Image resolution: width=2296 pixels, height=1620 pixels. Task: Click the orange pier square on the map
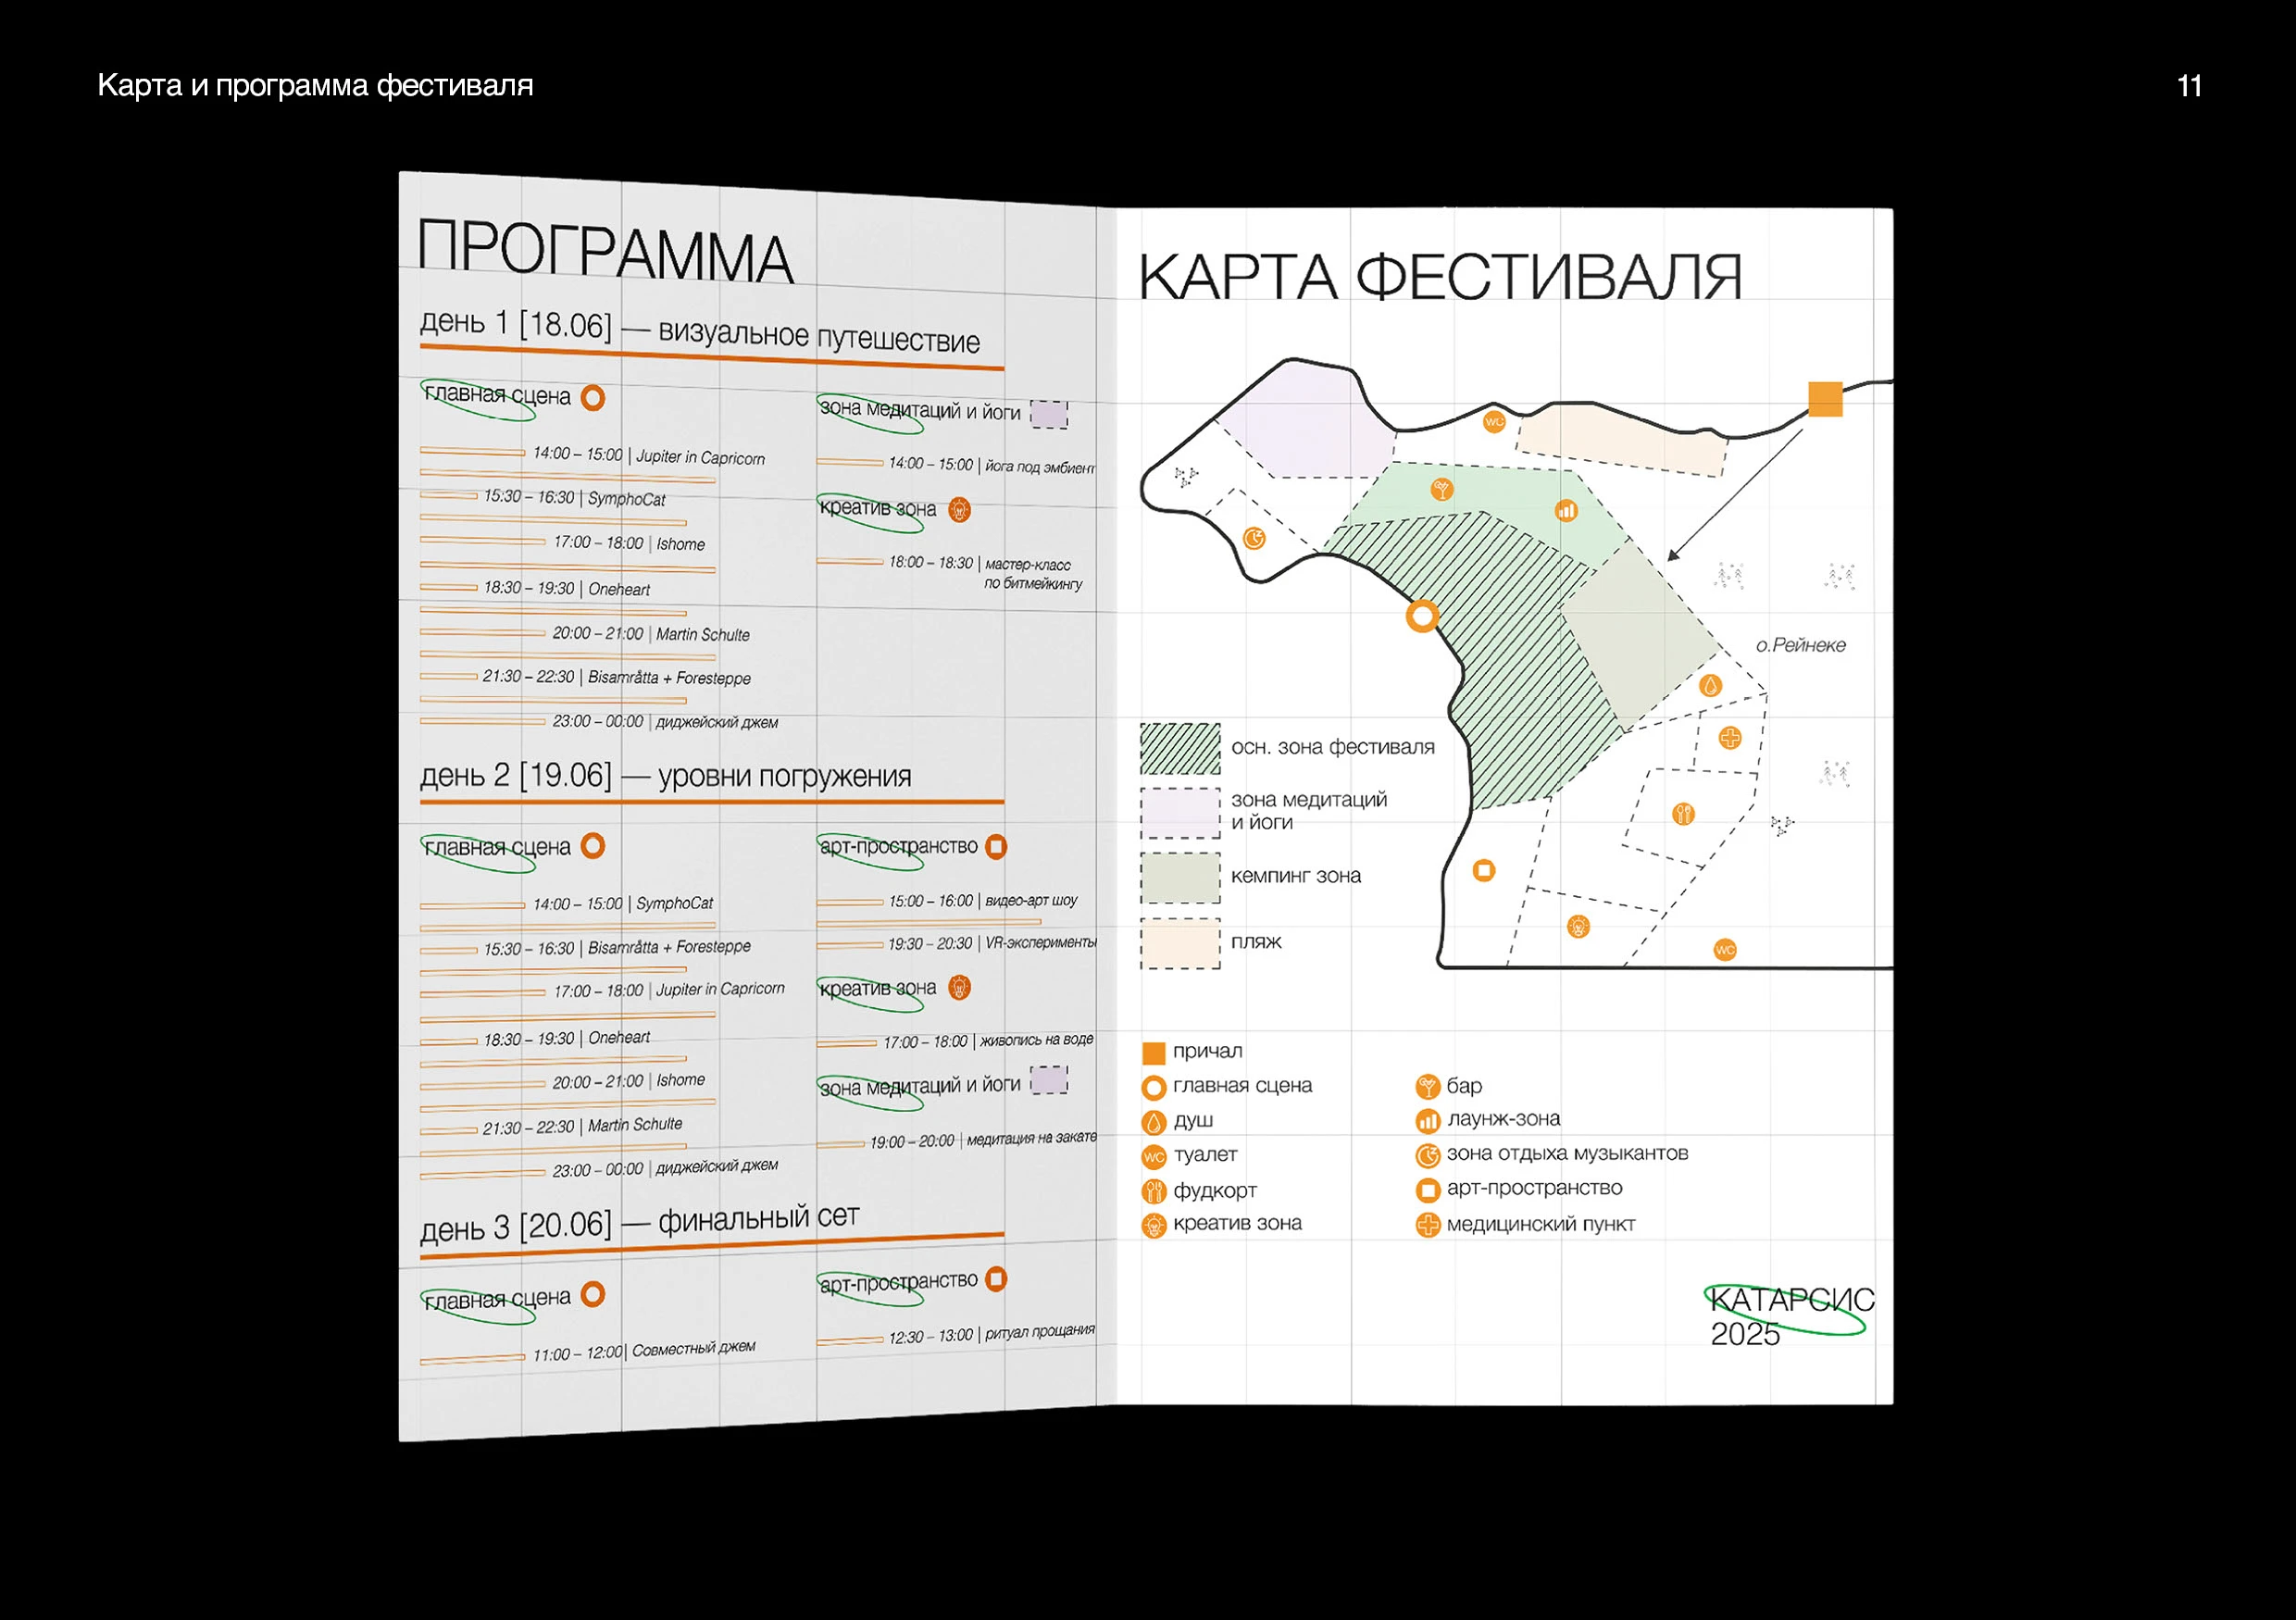coord(1825,398)
